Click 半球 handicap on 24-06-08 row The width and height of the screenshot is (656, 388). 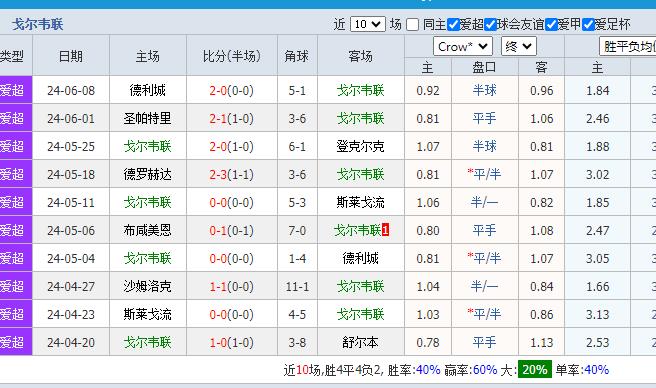[484, 90]
